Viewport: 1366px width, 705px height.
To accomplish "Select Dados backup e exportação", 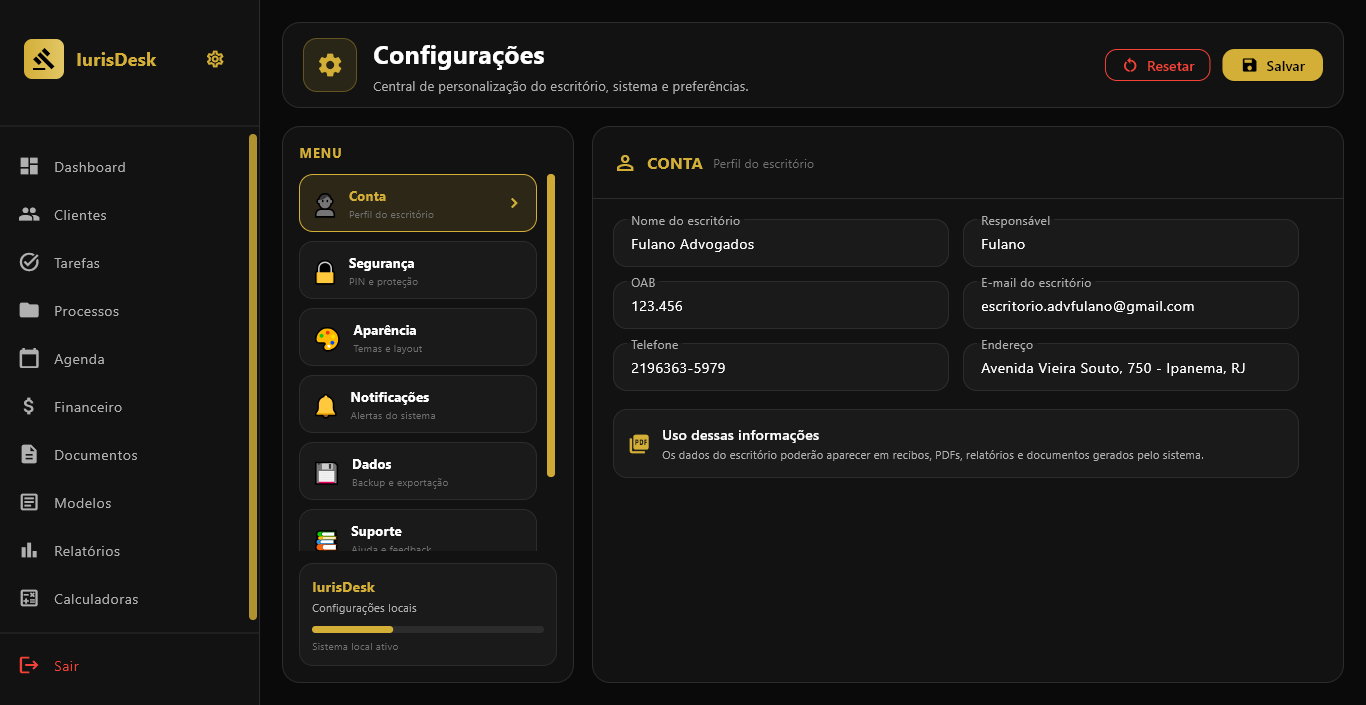I will (418, 471).
